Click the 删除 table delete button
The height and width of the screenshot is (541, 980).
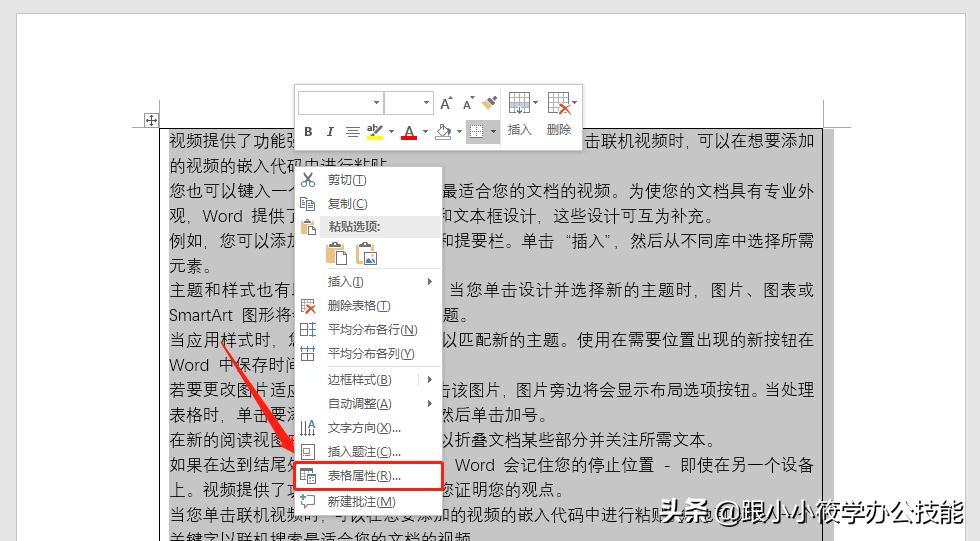[x=560, y=114]
